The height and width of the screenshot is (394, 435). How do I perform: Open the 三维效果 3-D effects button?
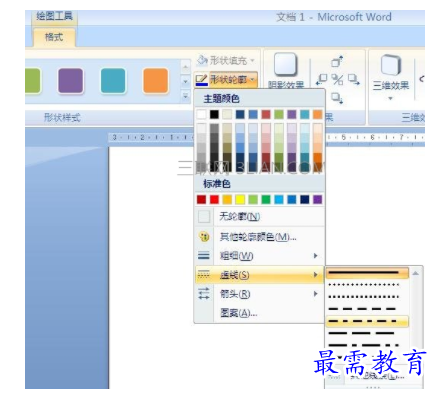tap(391, 77)
